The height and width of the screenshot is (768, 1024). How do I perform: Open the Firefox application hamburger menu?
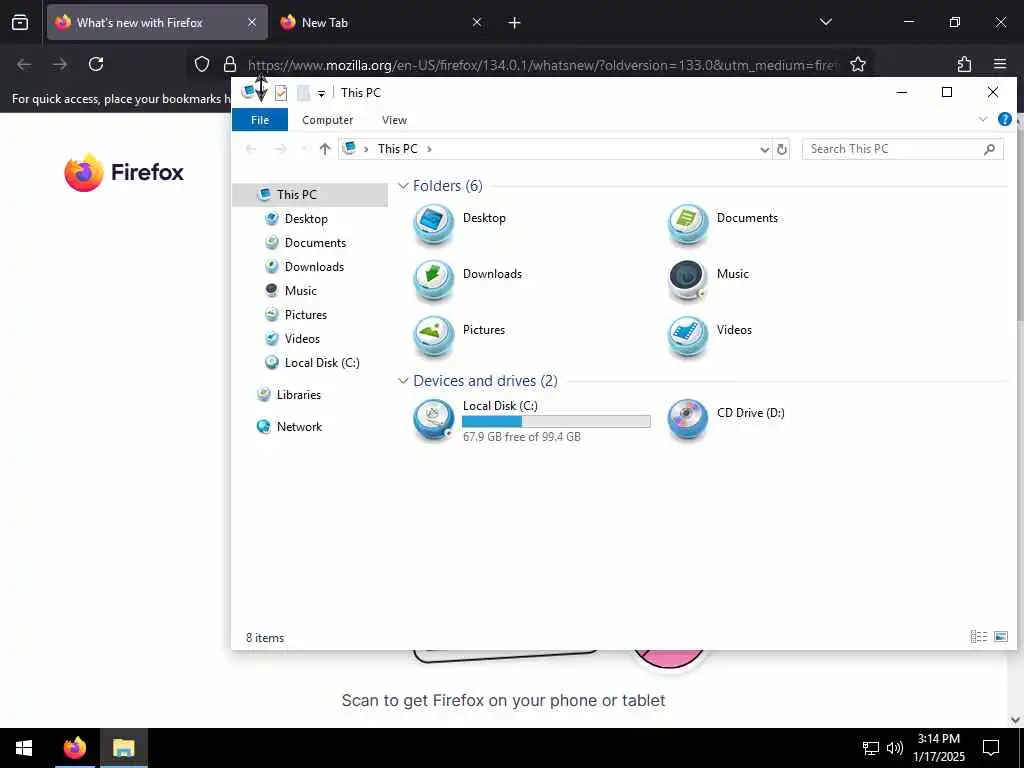click(x=1000, y=64)
